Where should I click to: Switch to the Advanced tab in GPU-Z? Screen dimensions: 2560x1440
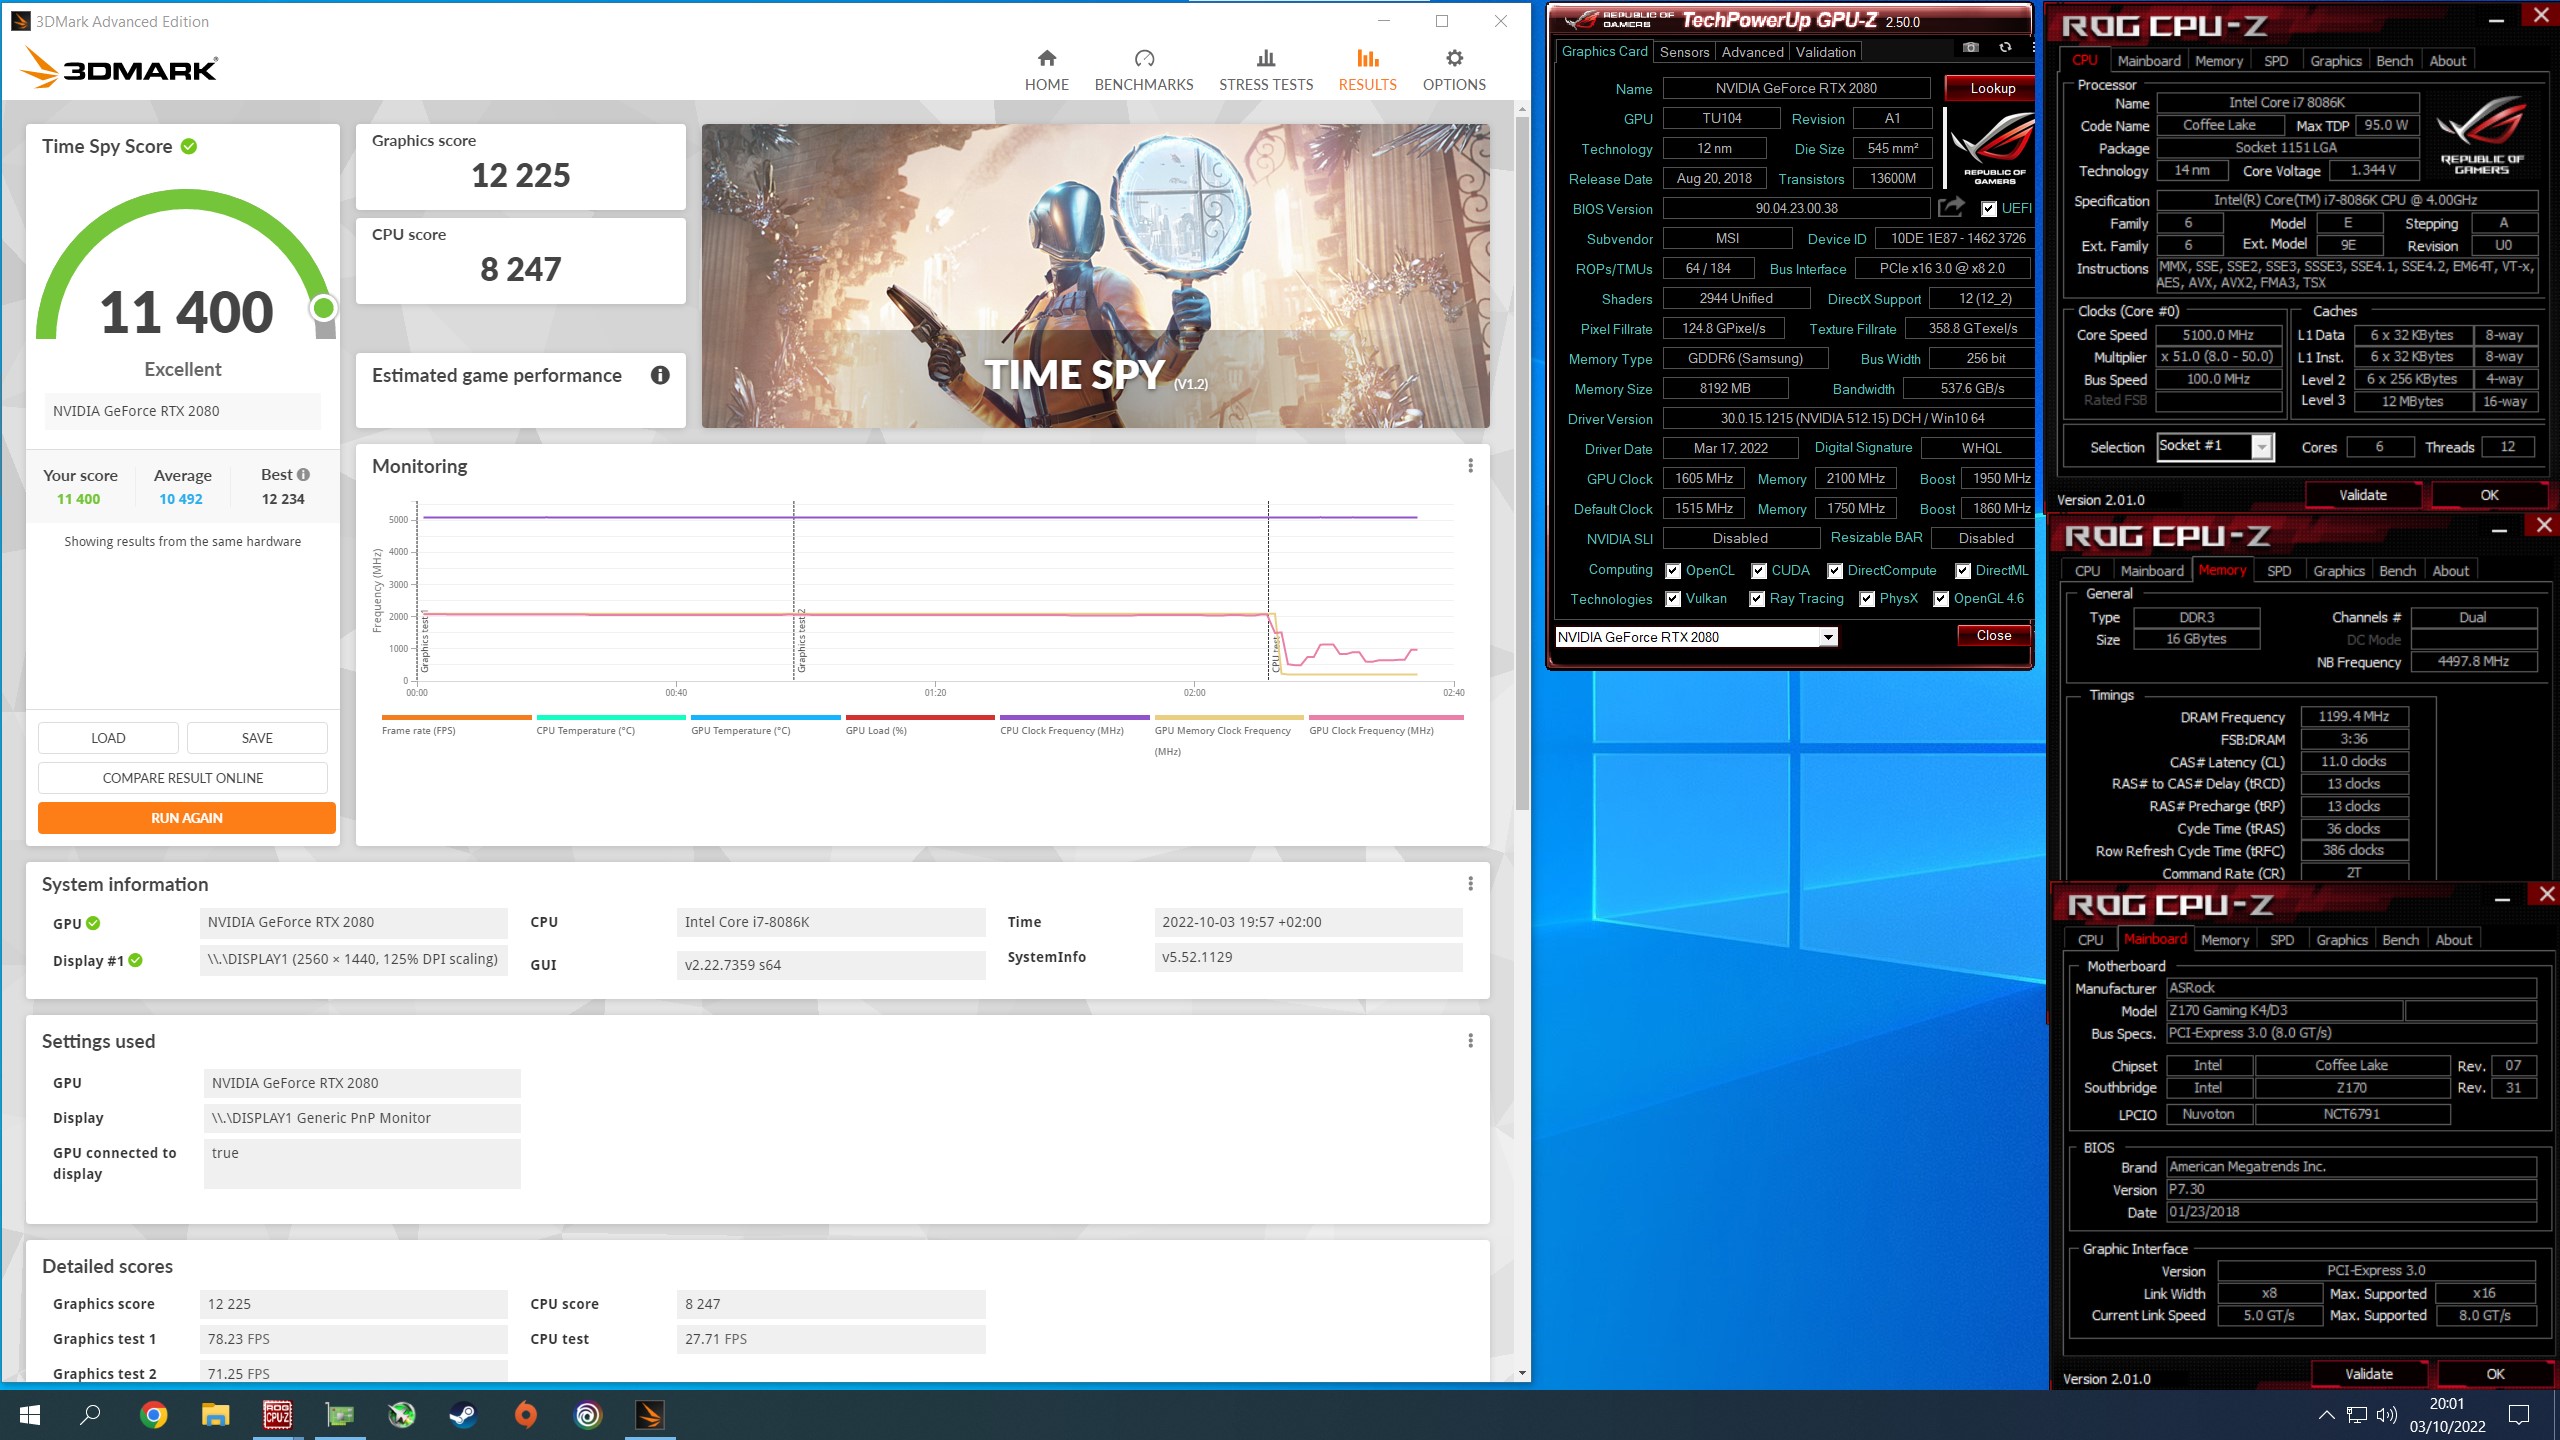tap(1752, 52)
